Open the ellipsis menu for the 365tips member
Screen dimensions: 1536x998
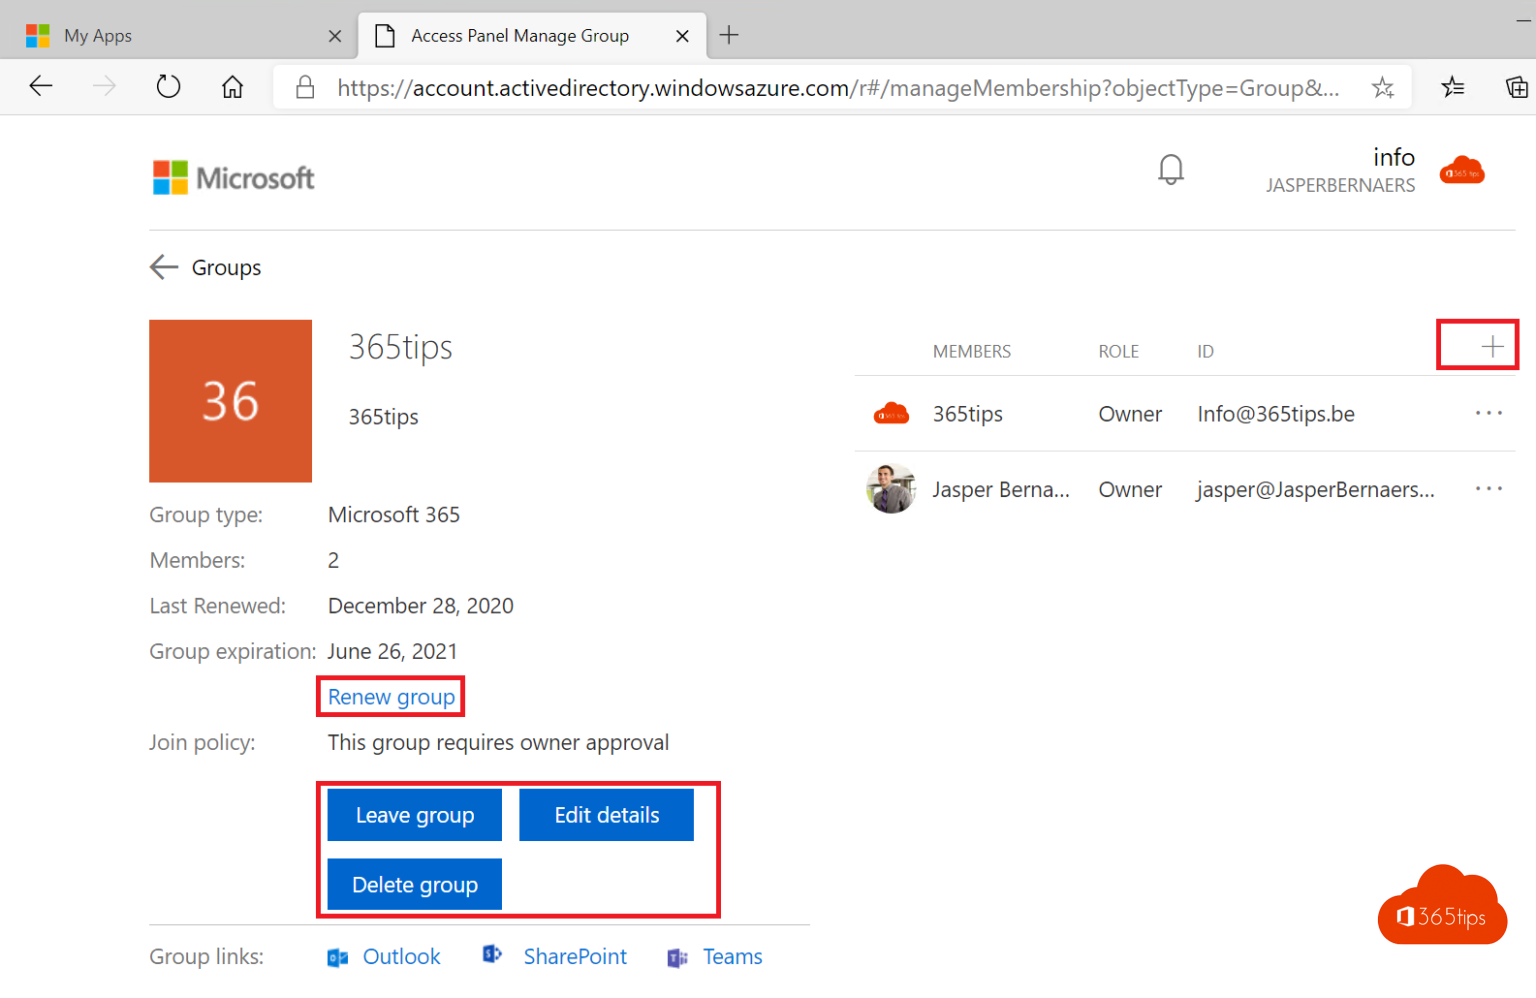pos(1489,413)
